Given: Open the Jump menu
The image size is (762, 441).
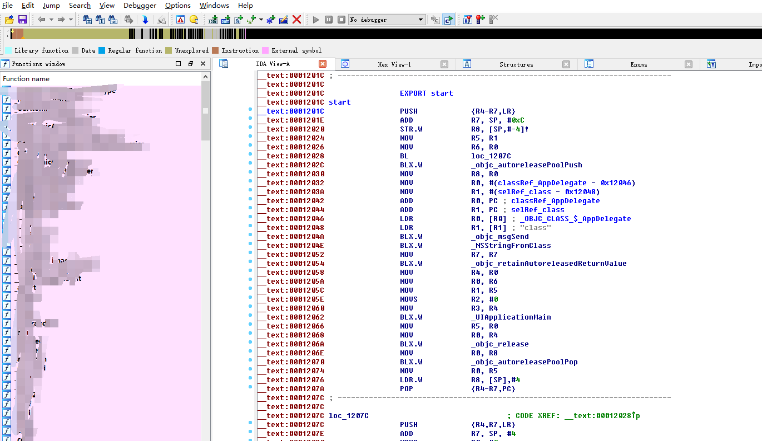Looking at the screenshot, I should pyautogui.click(x=51, y=5).
